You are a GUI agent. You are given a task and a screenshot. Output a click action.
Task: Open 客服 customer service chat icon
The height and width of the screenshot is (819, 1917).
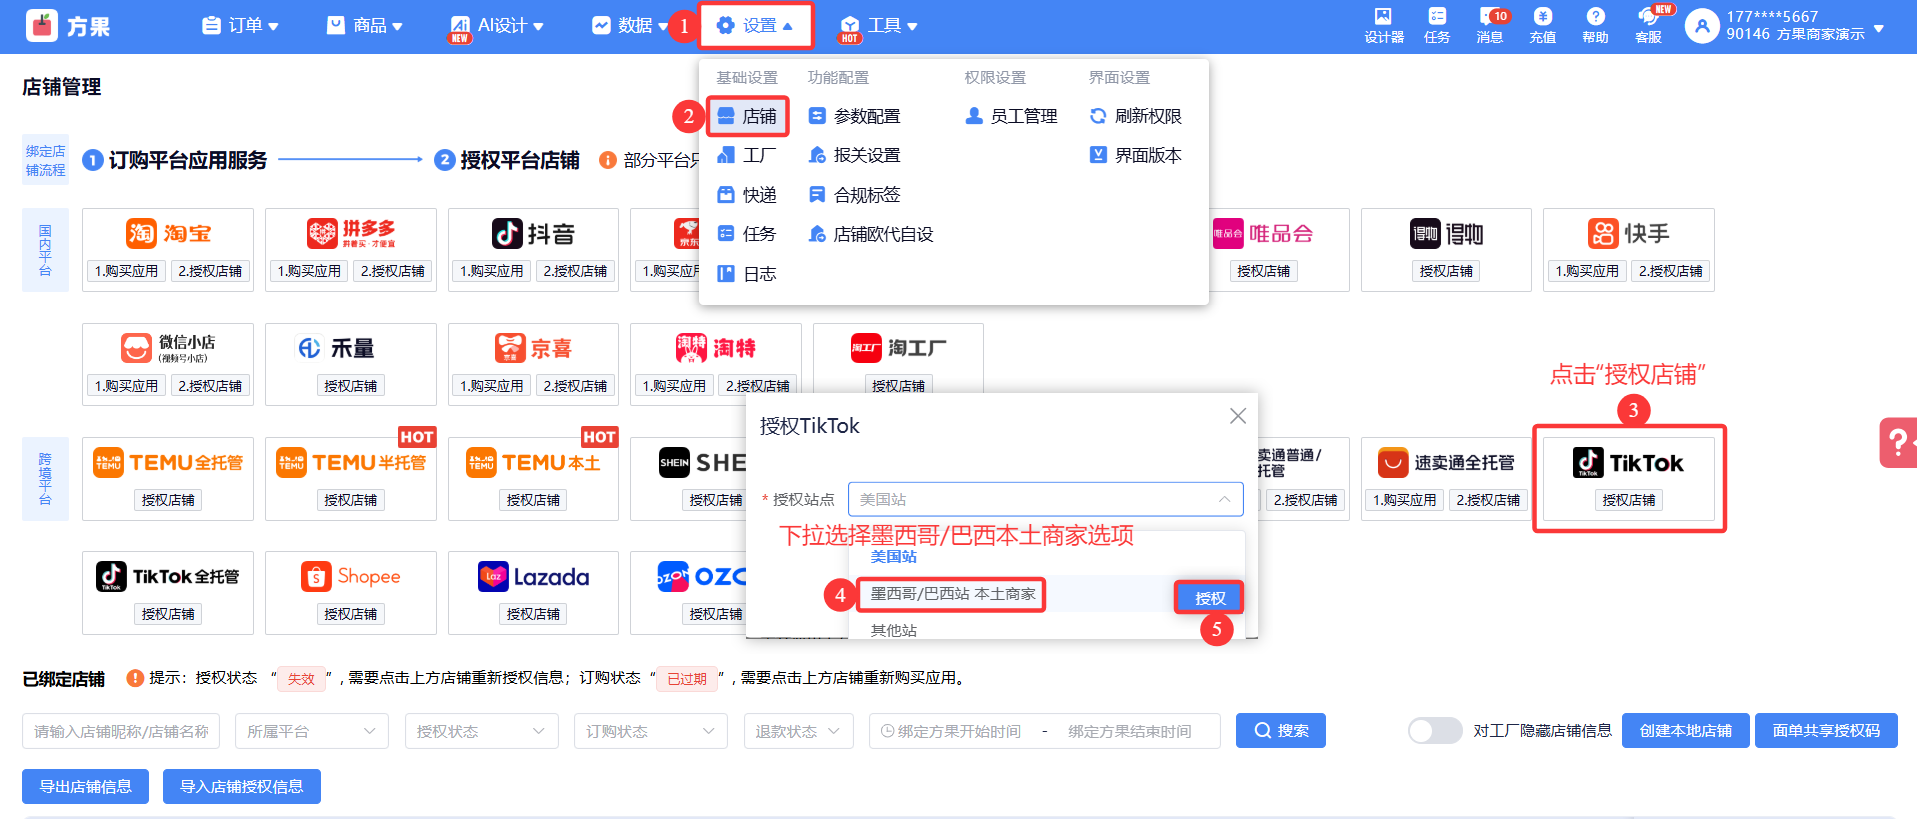pos(1648,25)
